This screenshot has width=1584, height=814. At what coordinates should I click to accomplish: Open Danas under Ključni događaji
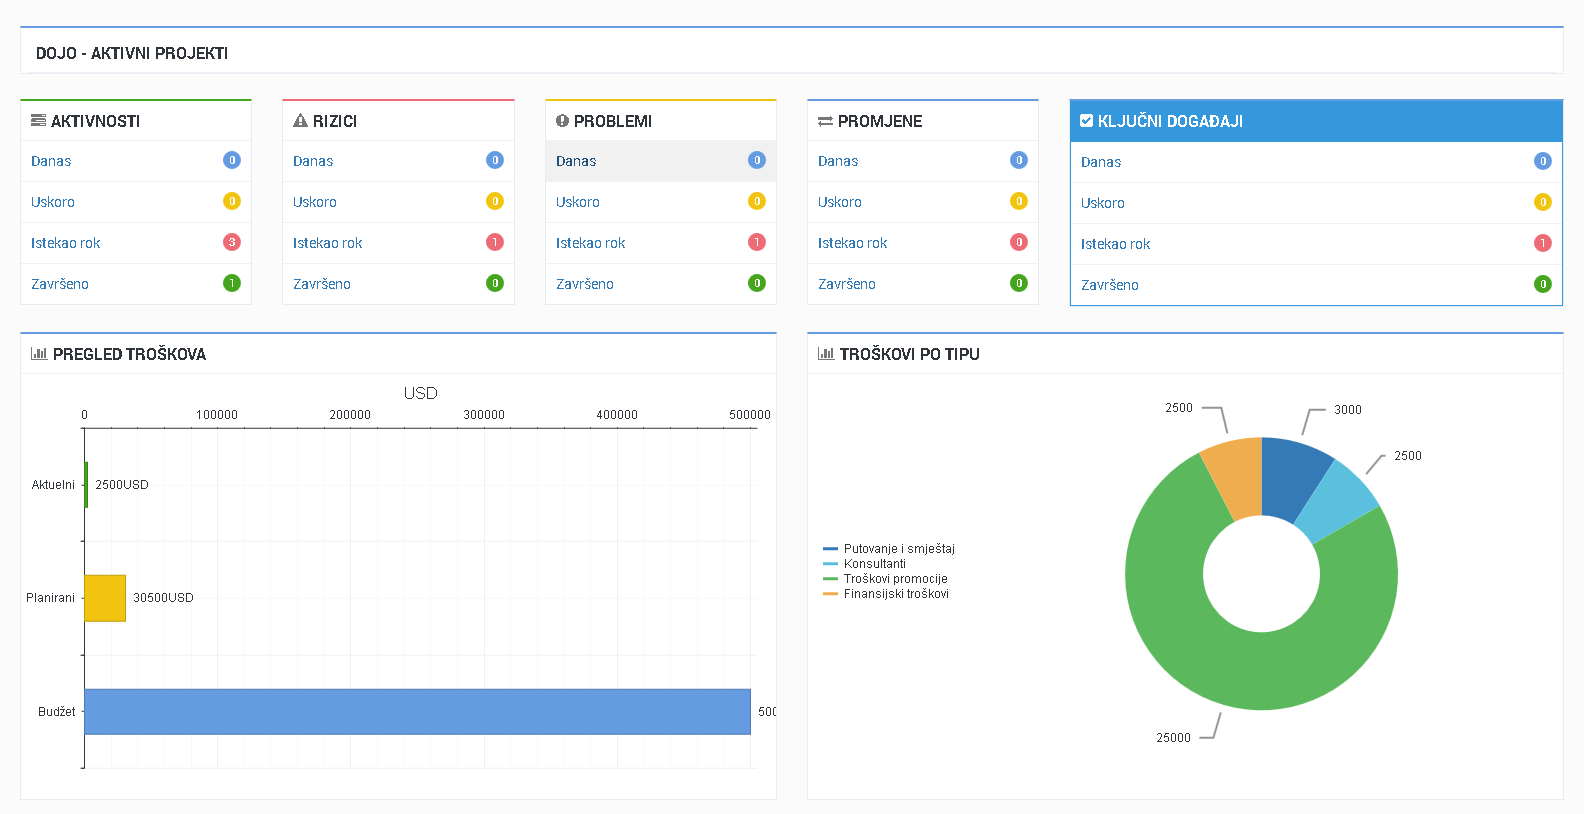[x=1101, y=162]
